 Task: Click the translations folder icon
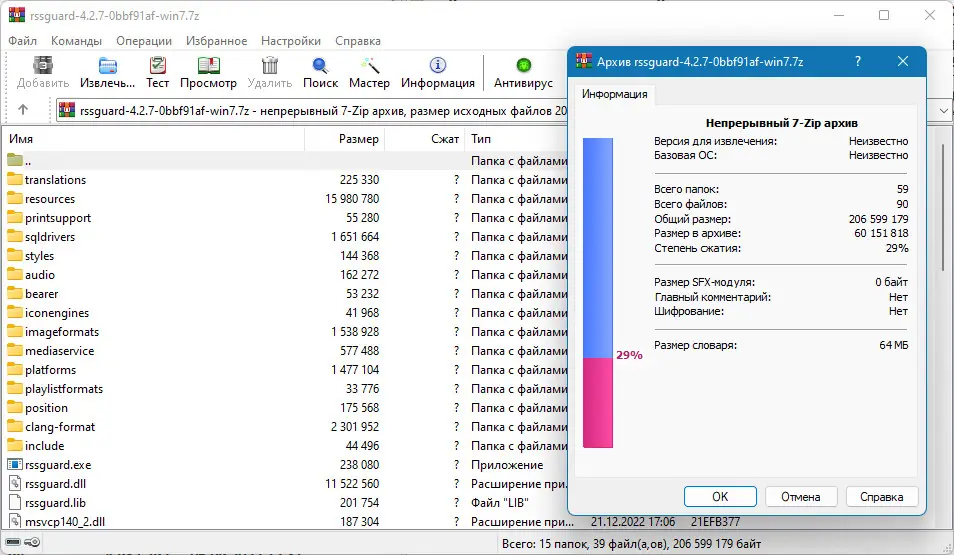[x=15, y=180]
